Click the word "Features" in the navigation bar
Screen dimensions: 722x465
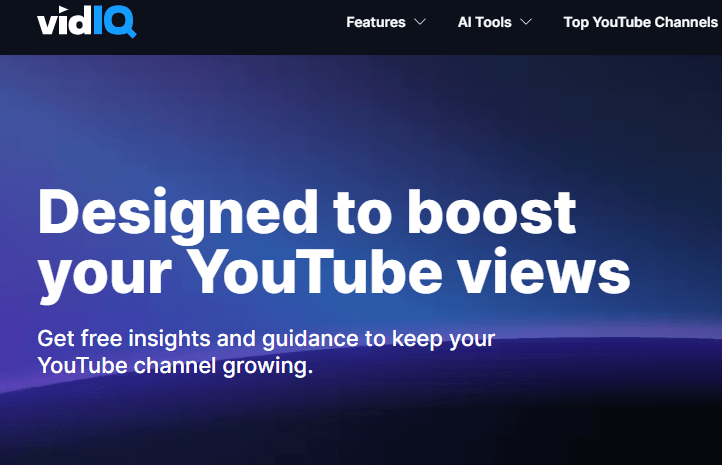tap(376, 22)
